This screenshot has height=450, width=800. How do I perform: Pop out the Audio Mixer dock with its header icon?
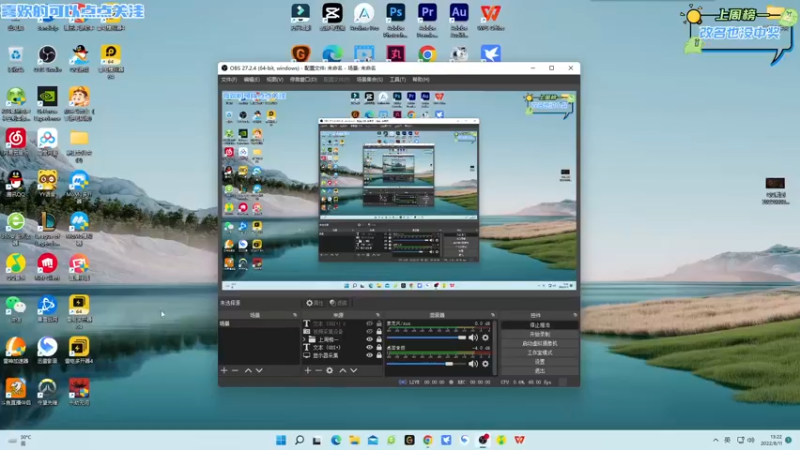tap(493, 315)
